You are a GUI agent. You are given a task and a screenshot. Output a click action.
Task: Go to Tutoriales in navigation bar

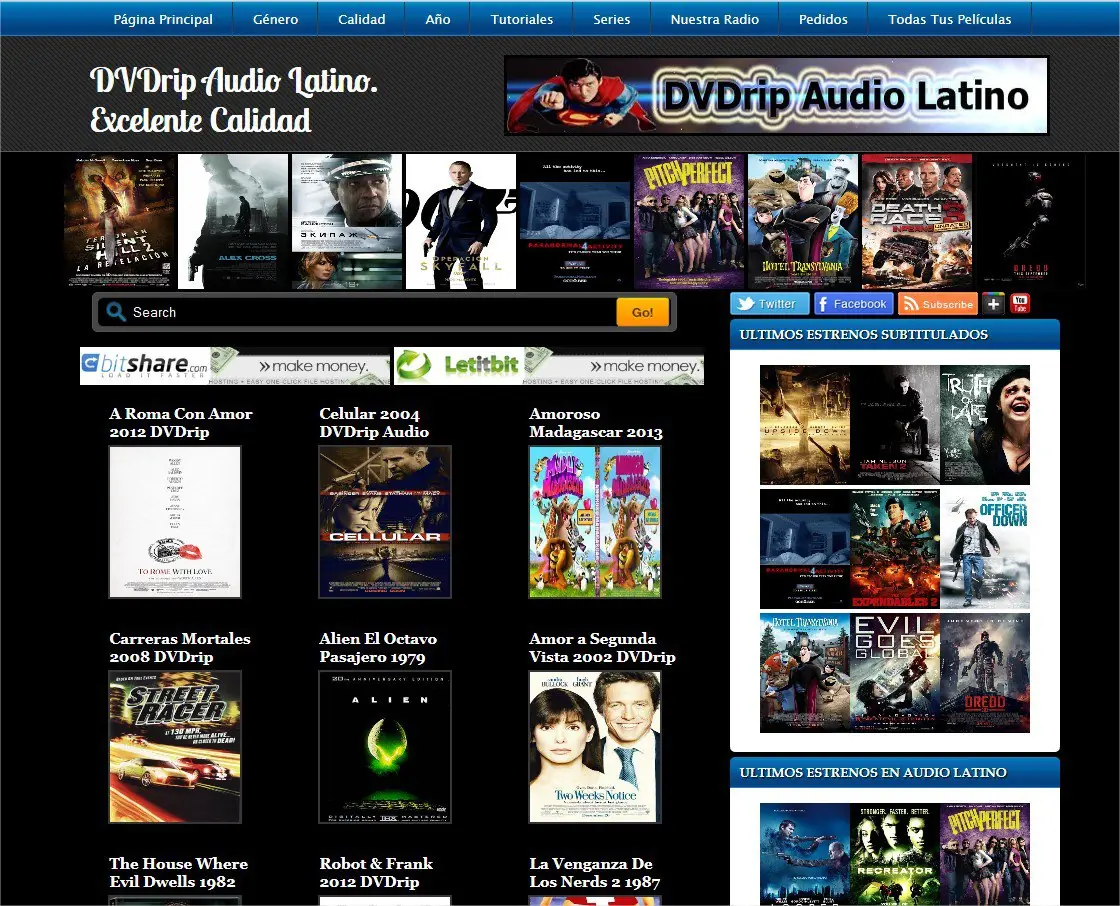coord(521,19)
